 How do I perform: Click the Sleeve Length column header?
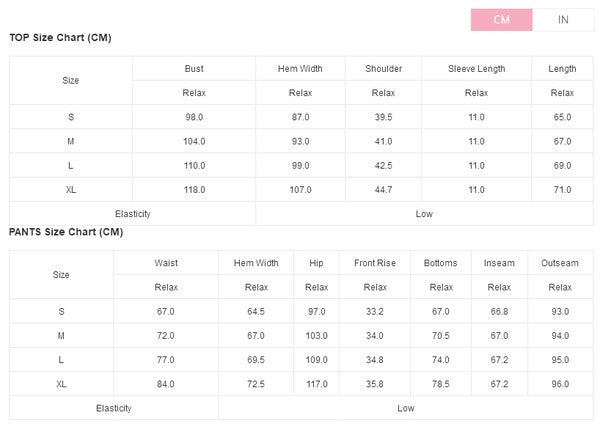[476, 69]
